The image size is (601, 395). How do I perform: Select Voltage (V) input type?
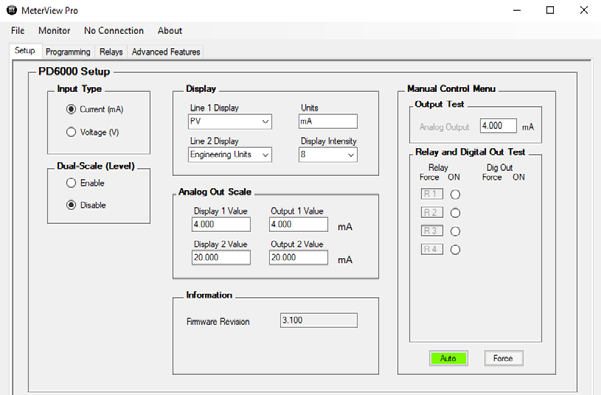[x=92, y=132]
